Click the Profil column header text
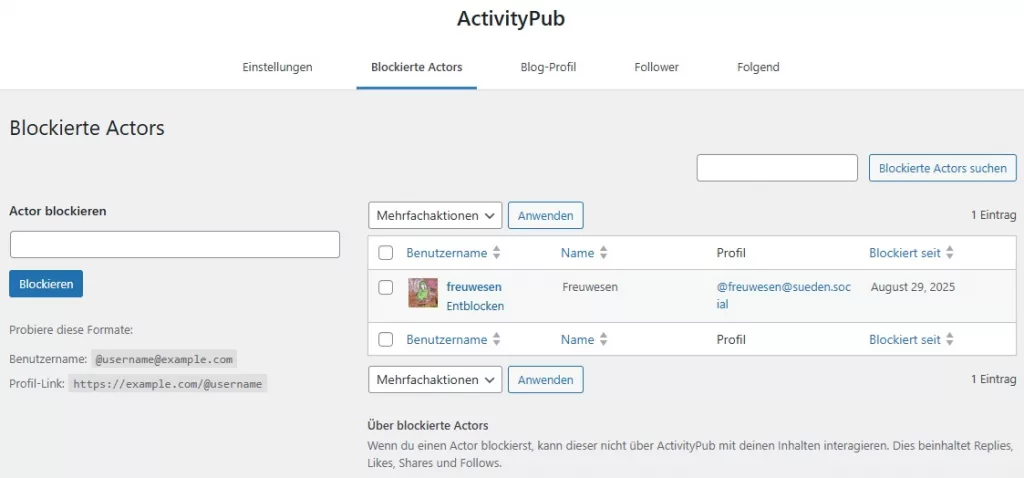 [x=731, y=253]
